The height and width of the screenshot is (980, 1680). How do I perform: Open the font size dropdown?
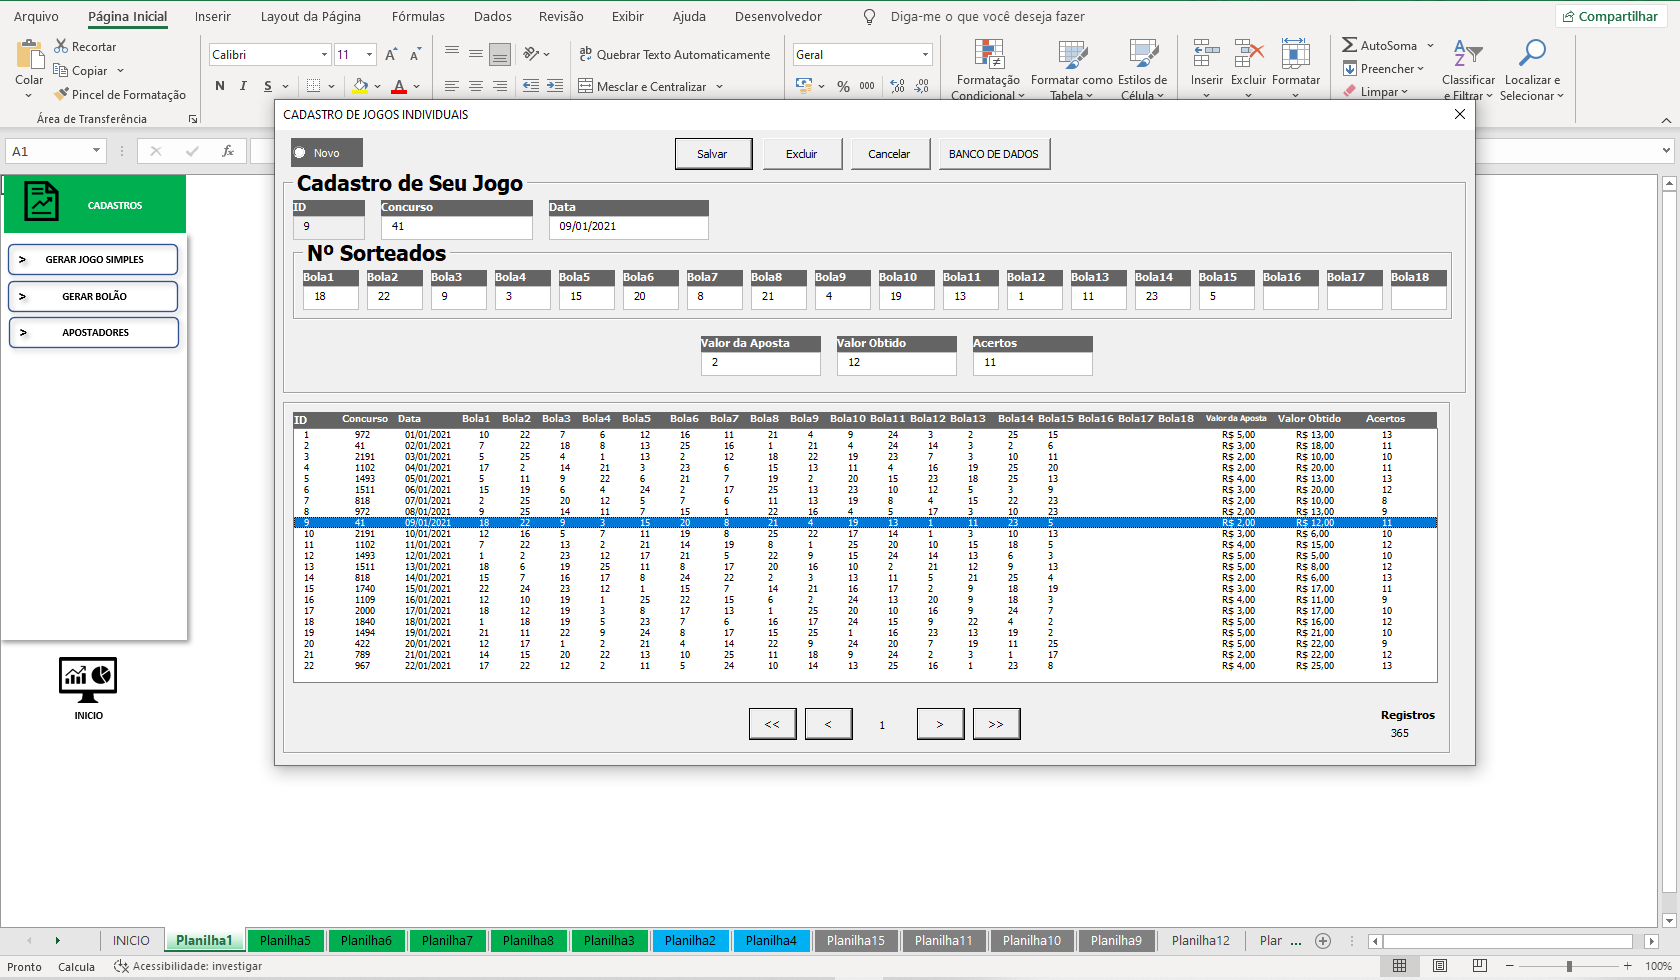[x=369, y=55]
